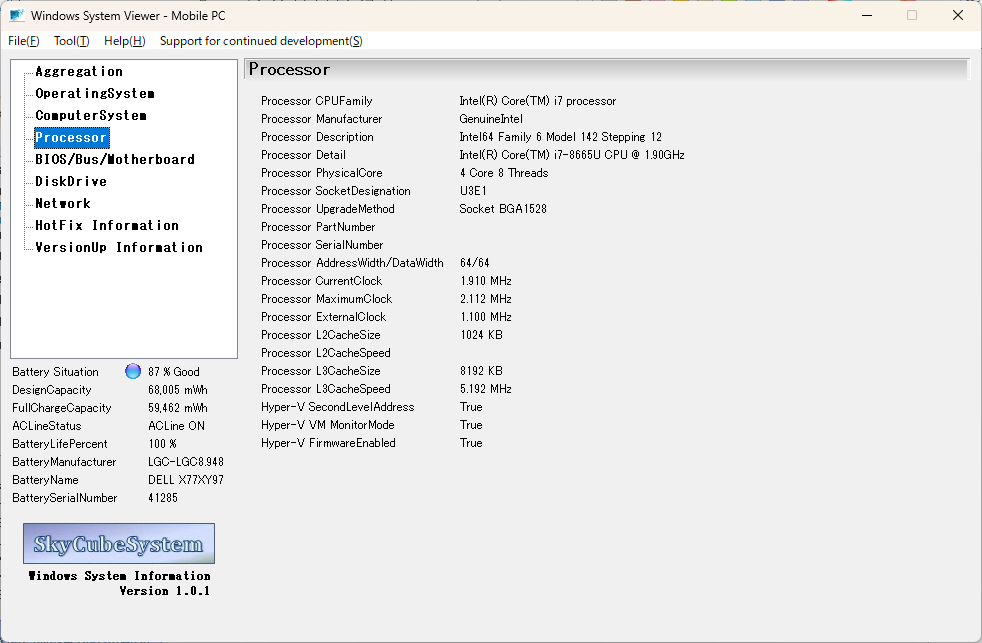
Task: Click the 'Processor PartNumber' label
Action: (x=318, y=227)
